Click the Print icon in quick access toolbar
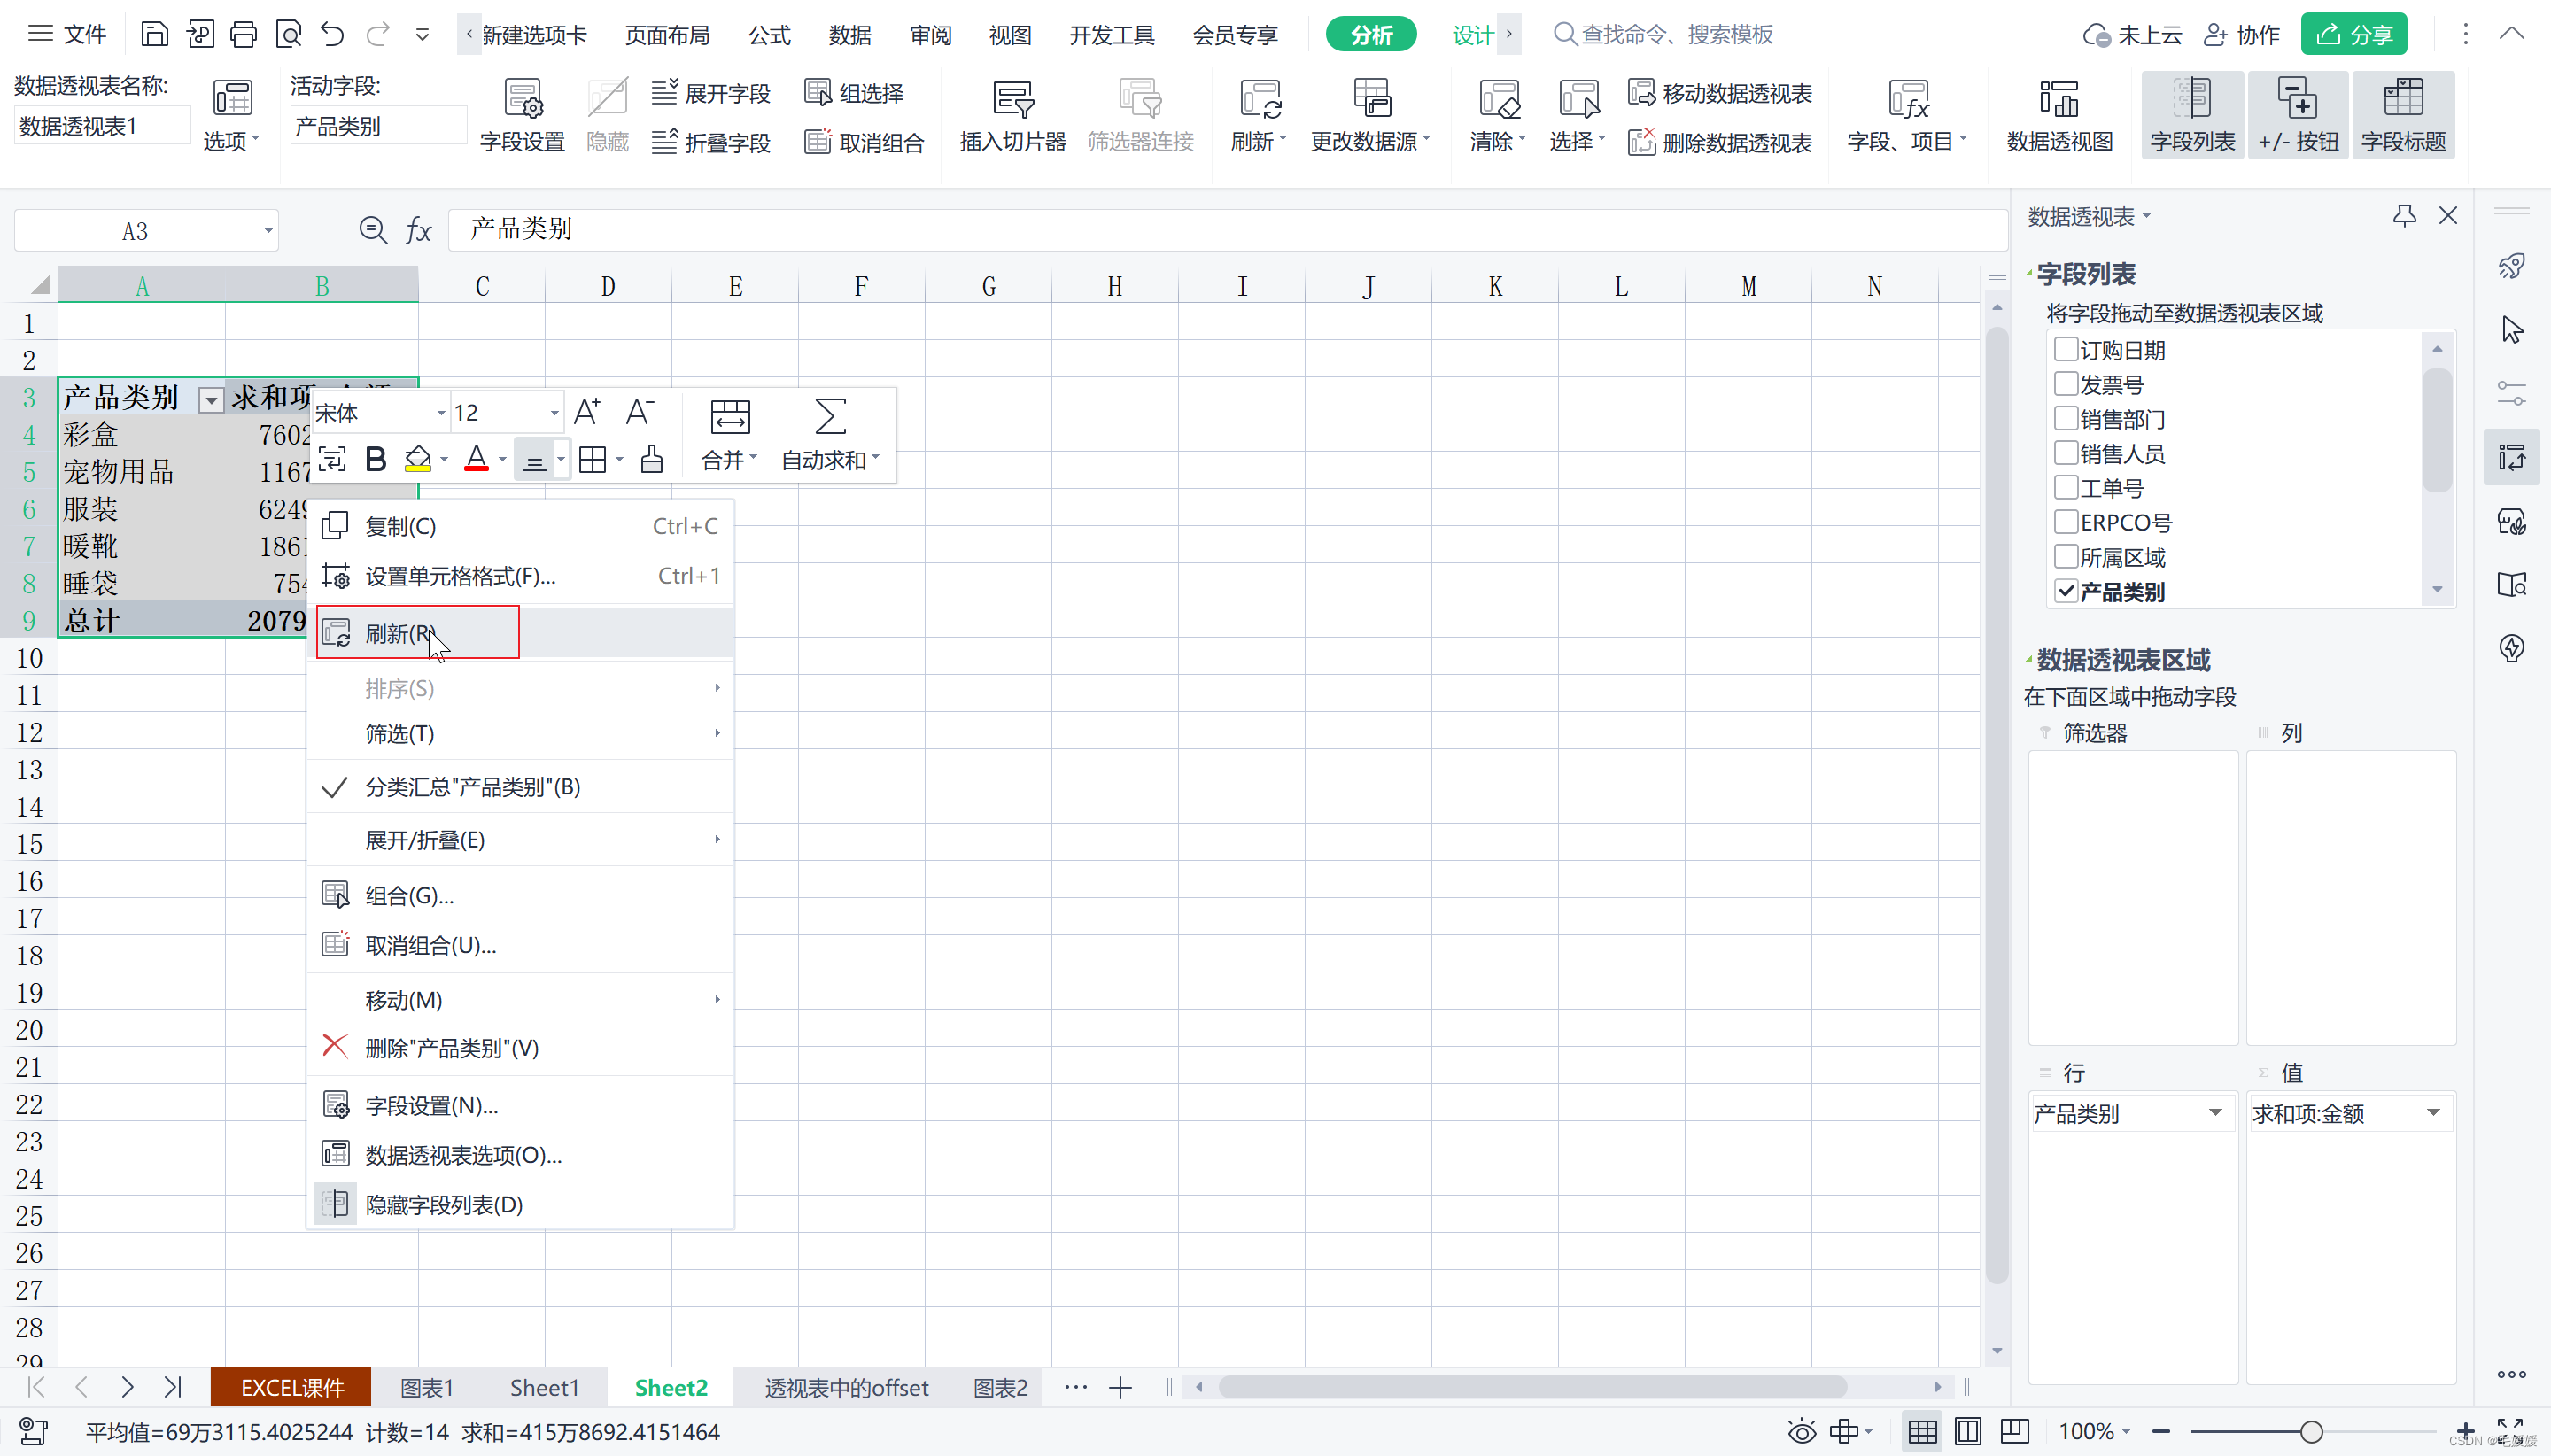The width and height of the screenshot is (2551, 1456). click(x=243, y=35)
